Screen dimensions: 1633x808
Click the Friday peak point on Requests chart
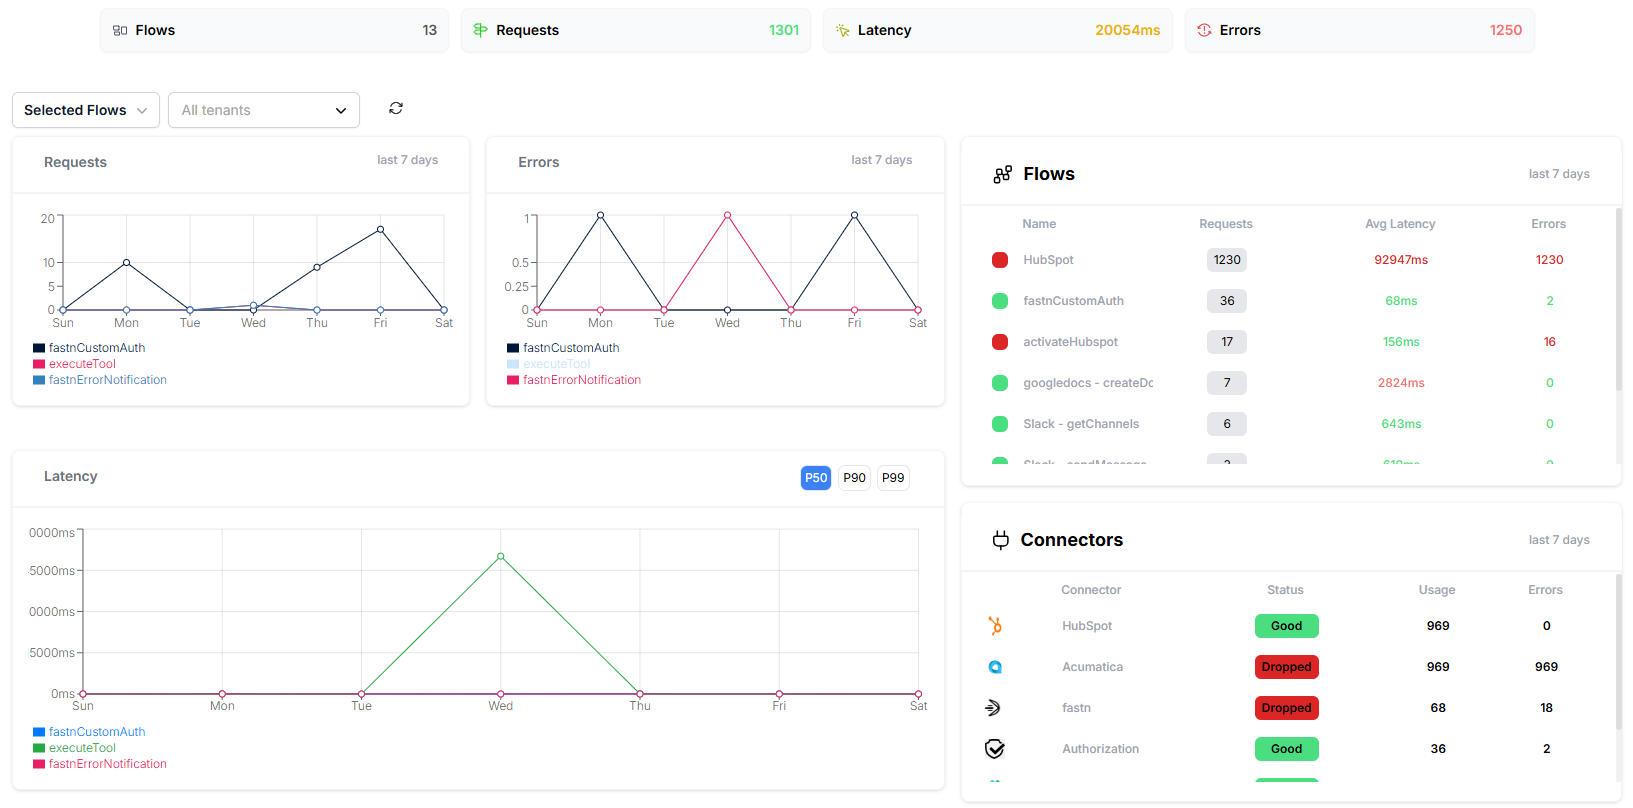click(380, 230)
